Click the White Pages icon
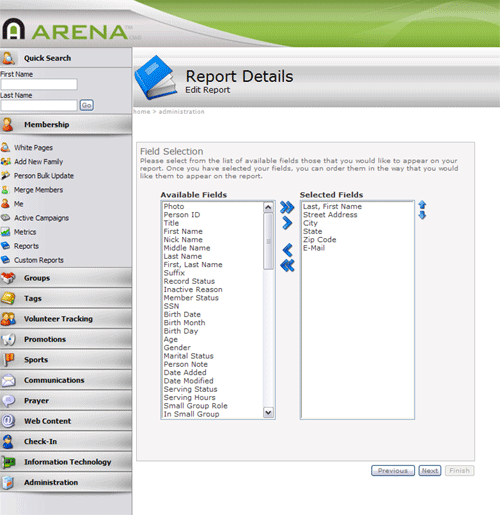This screenshot has width=500, height=515. 5,147
